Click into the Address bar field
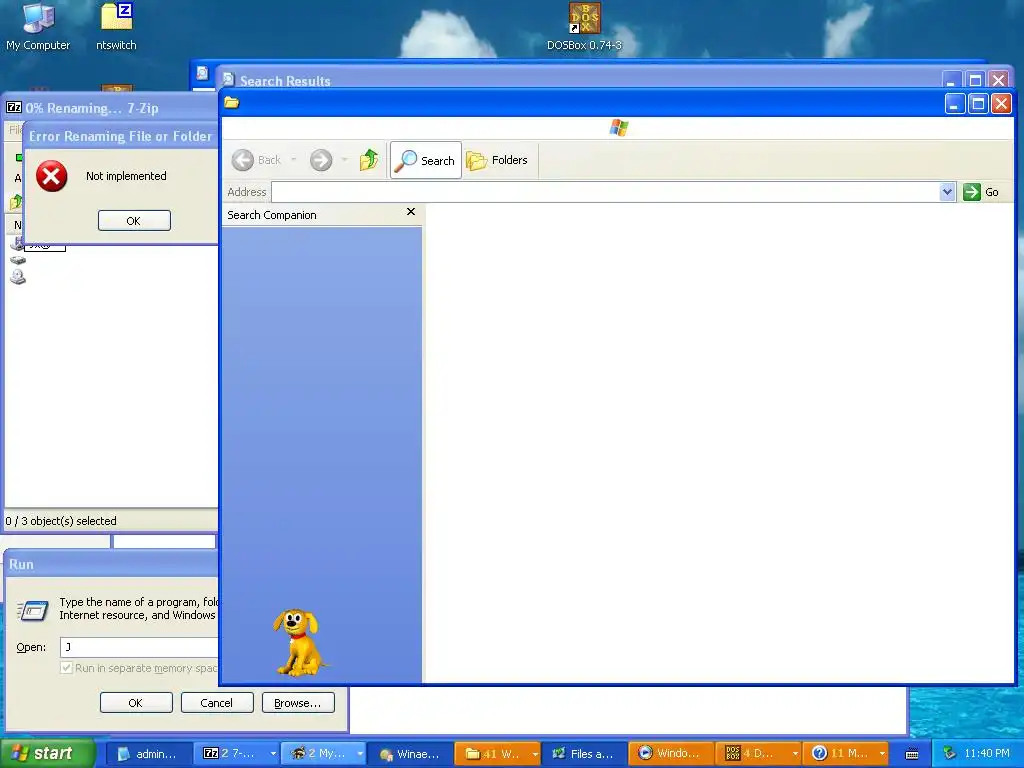 pyautogui.click(x=605, y=192)
